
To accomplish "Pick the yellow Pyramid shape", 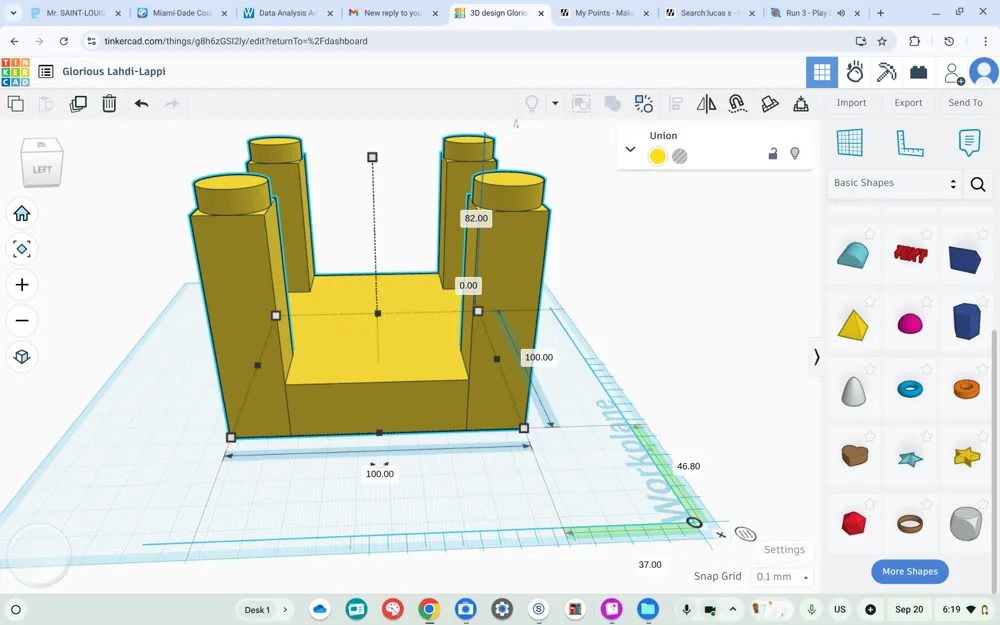I will (x=853, y=325).
